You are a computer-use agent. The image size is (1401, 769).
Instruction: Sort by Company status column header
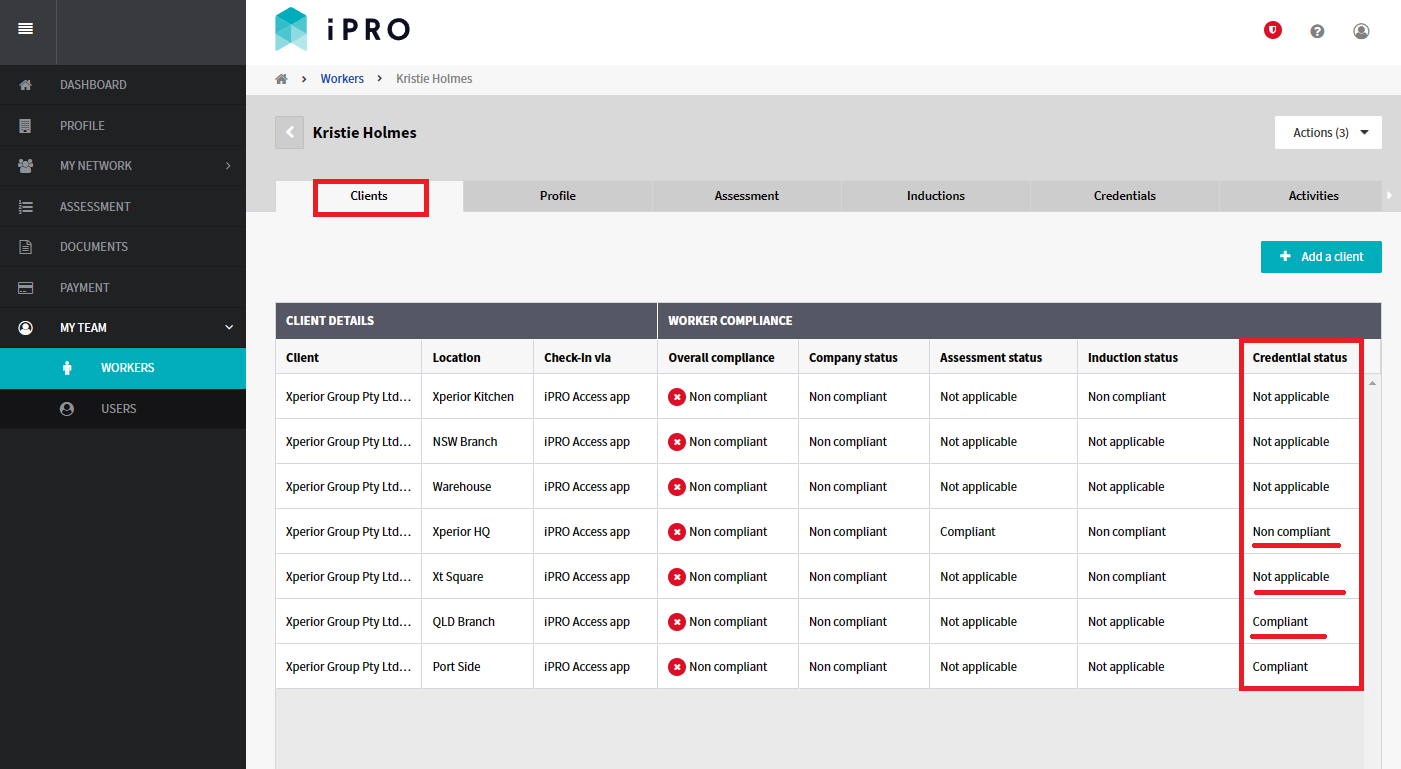tap(864, 357)
